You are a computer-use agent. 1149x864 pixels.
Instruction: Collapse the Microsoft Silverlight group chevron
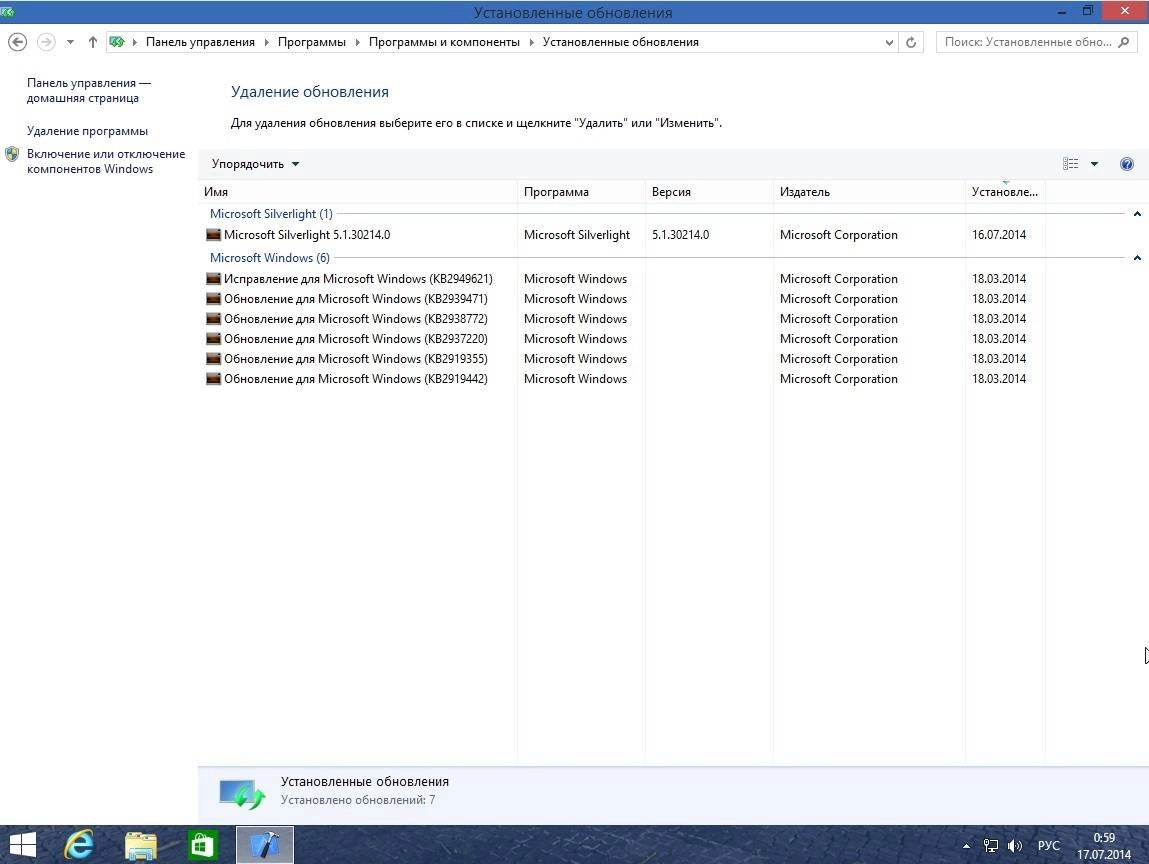pos(1137,214)
